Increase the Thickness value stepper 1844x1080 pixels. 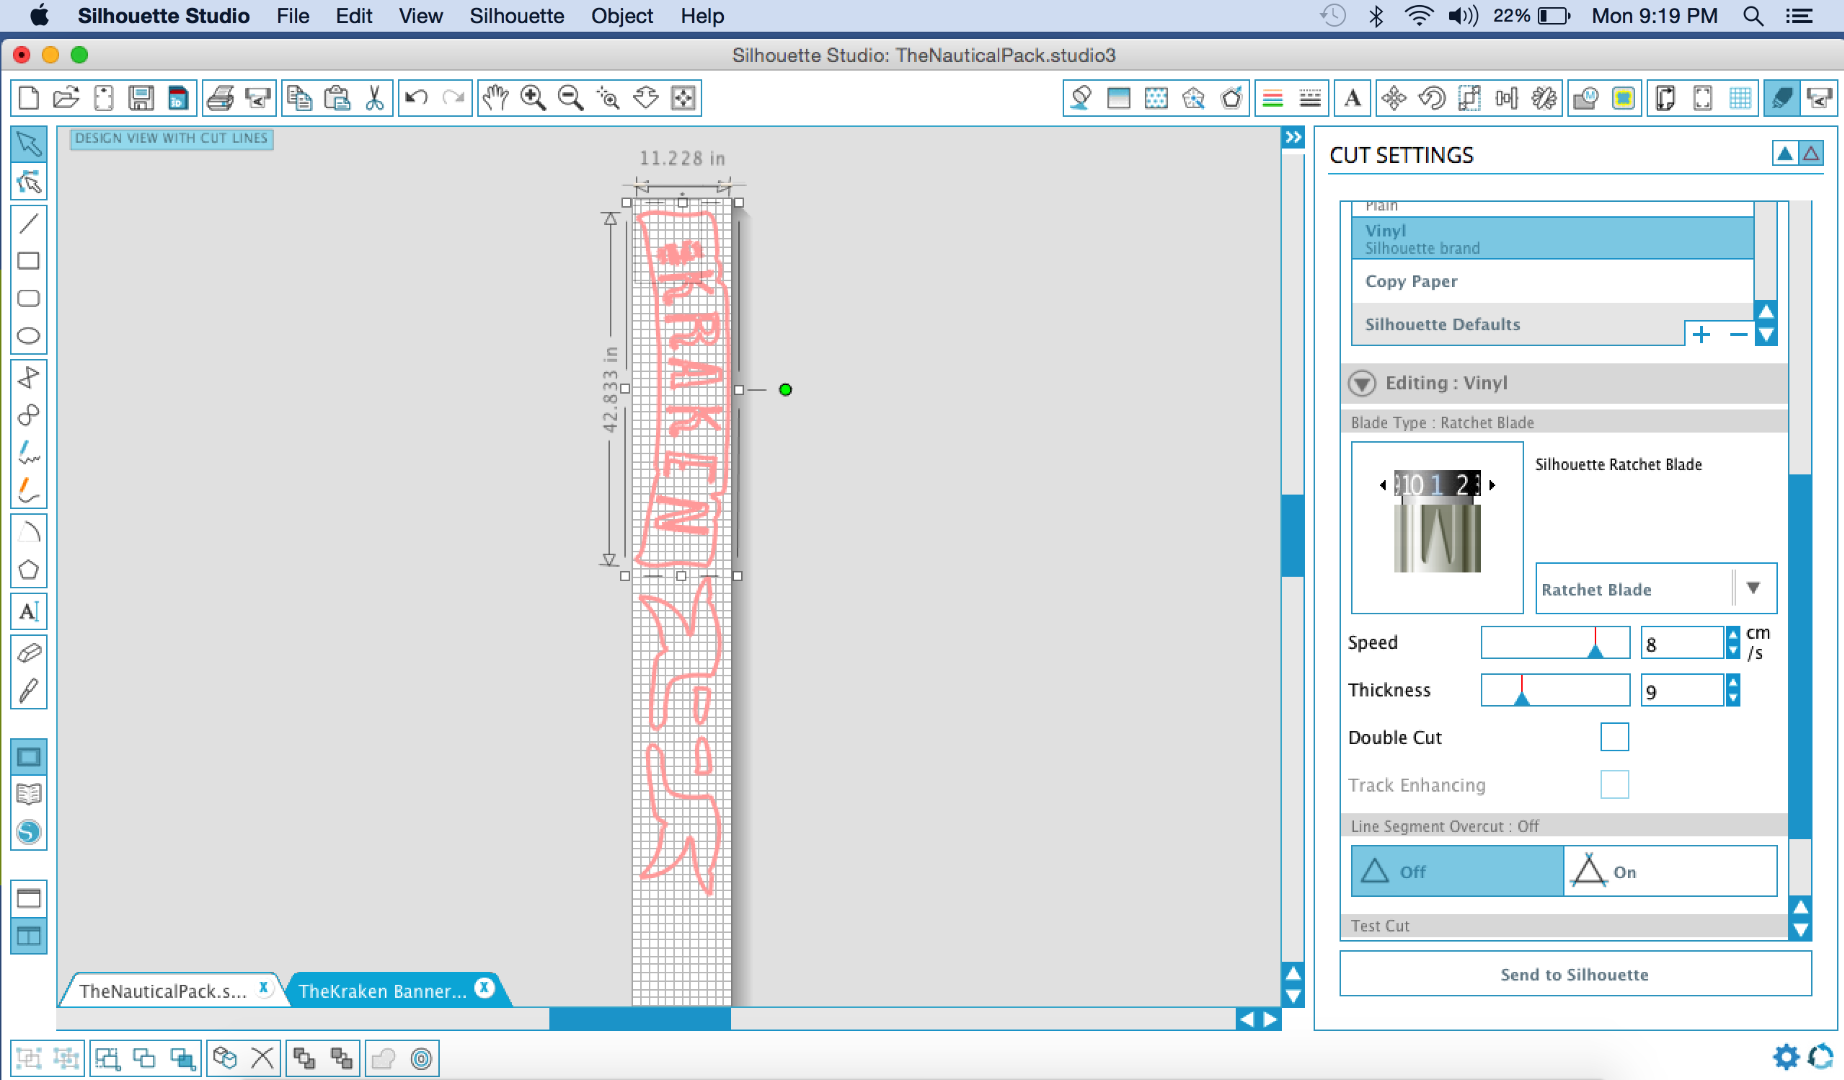1733,682
